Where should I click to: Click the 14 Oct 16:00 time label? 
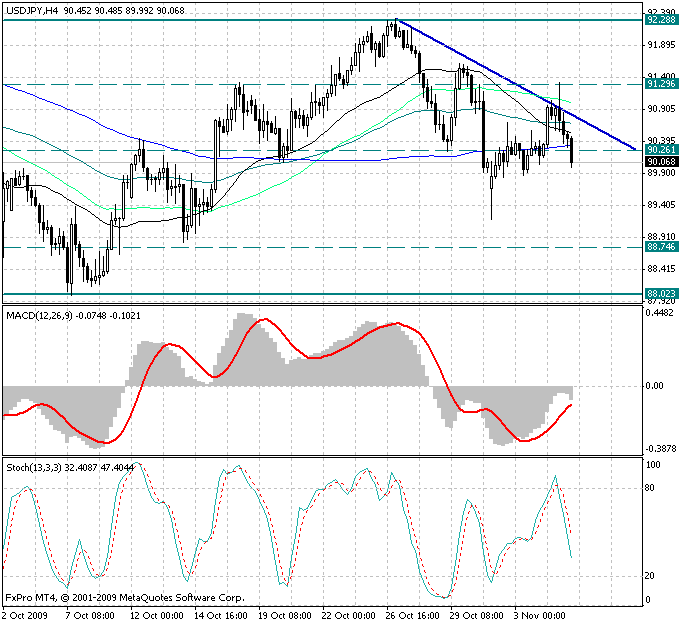[x=221, y=616]
